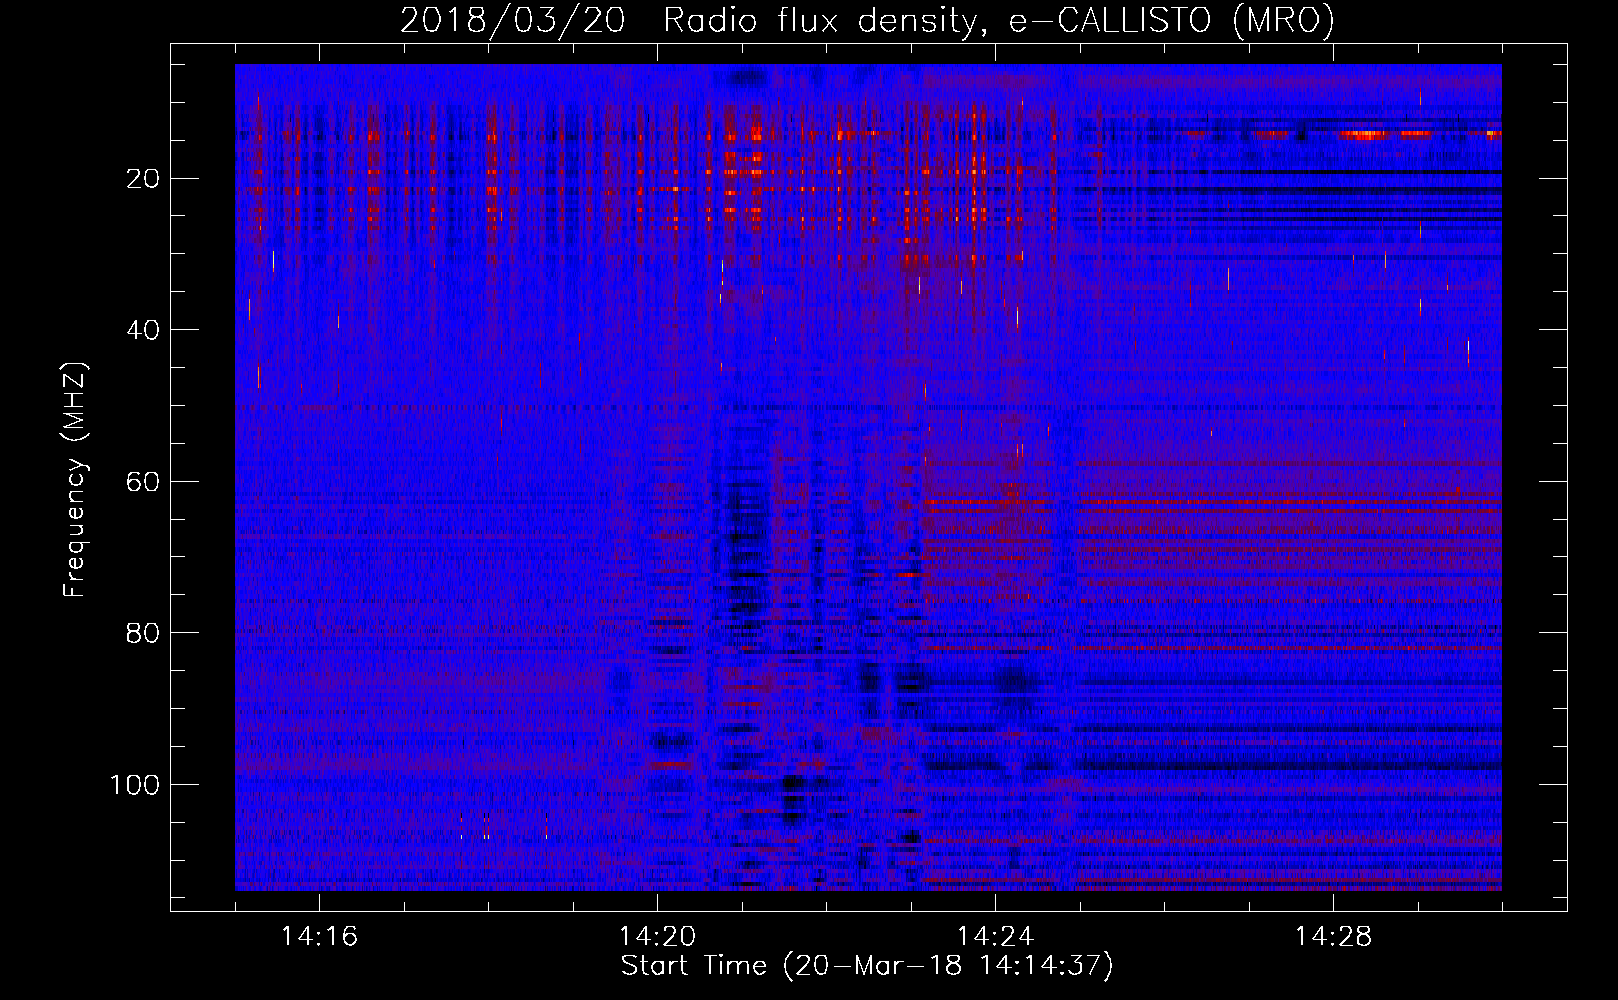The width and height of the screenshot is (1618, 1000).
Task: Click the 'Frequency (MHZ)' y-axis label
Action: pos(75,480)
